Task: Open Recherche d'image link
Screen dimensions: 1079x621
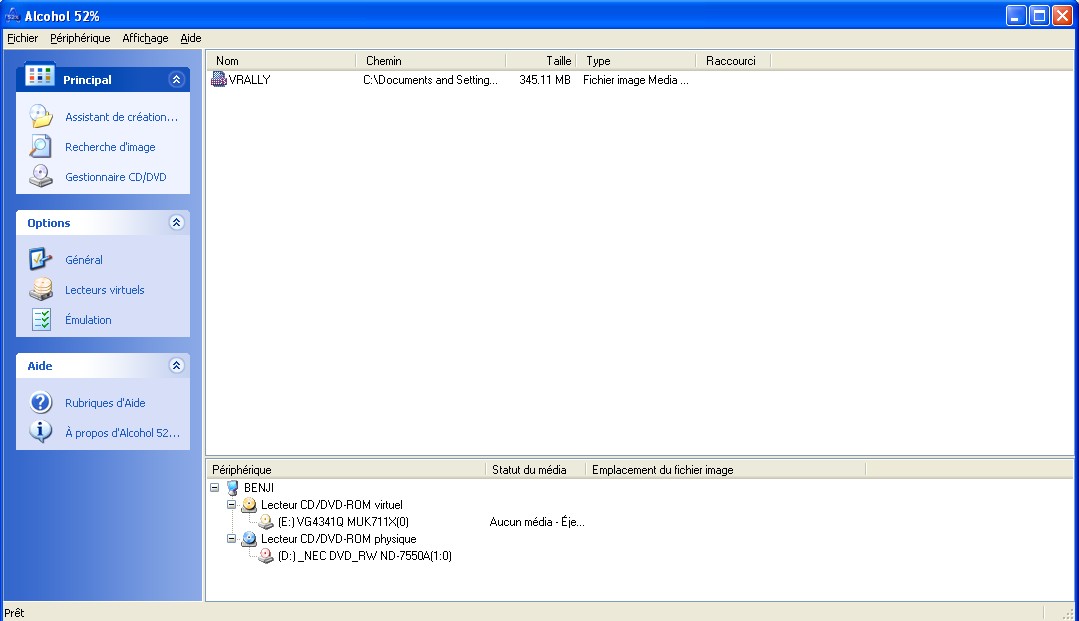Action: click(x=110, y=147)
